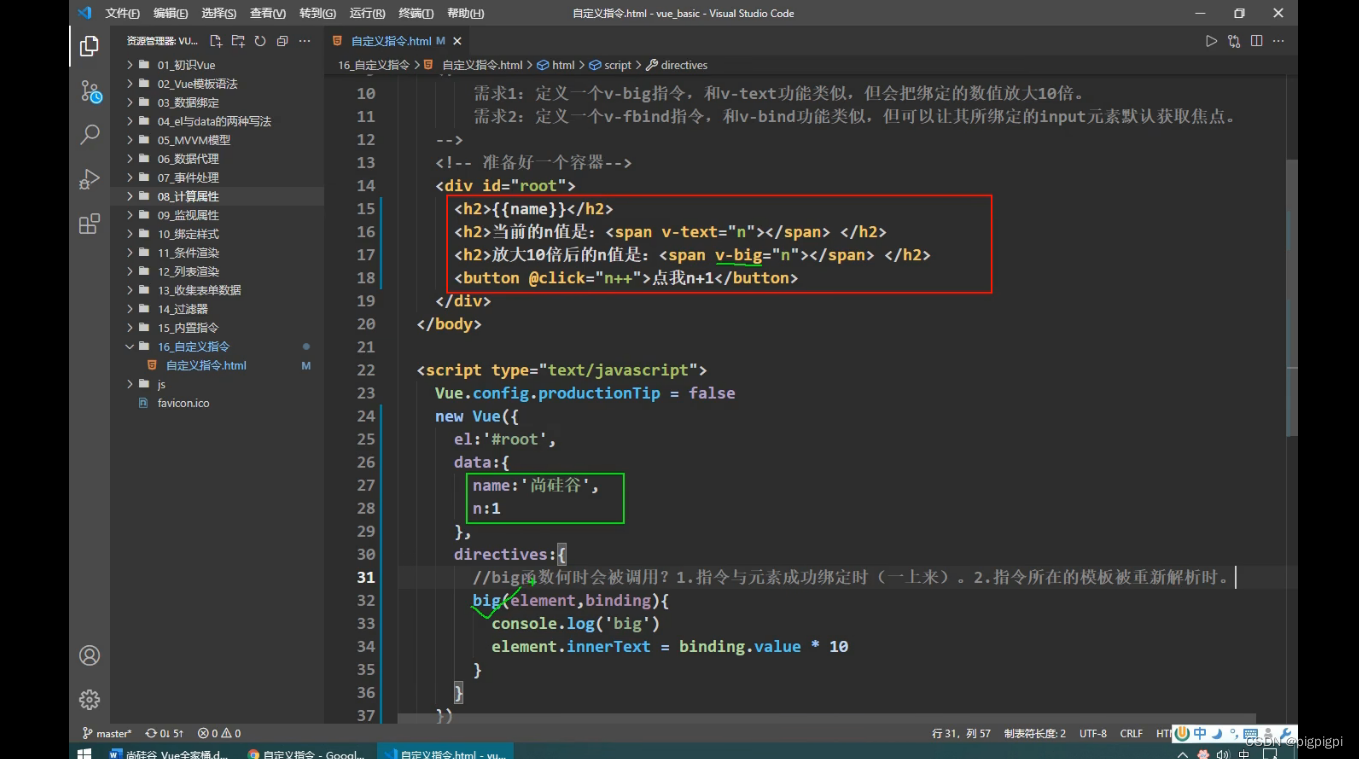1359x759 pixels.
Task: Open the Extensions view
Action: pos(89,223)
